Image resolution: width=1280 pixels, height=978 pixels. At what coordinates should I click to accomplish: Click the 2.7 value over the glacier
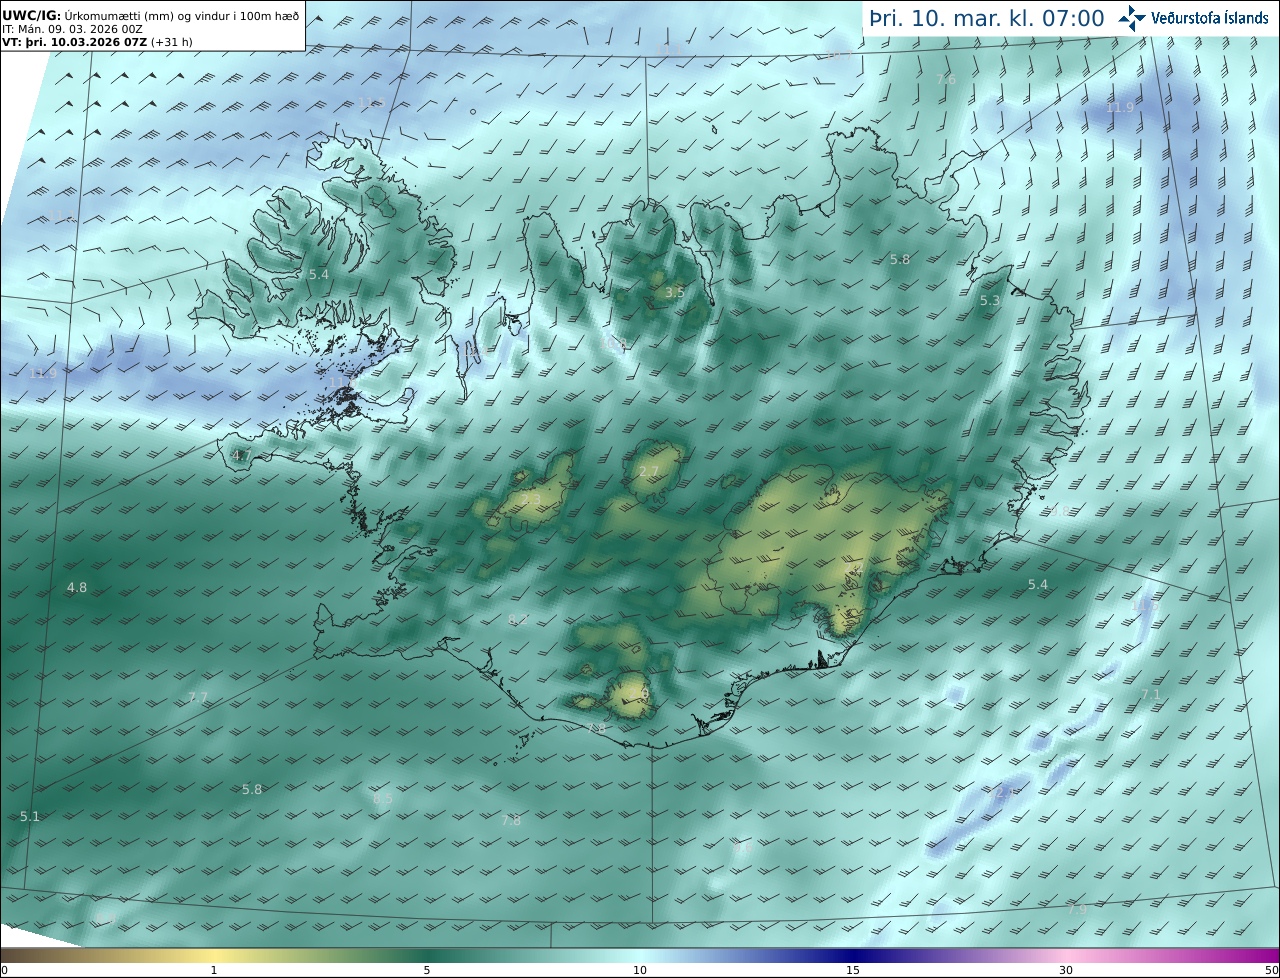pos(649,471)
